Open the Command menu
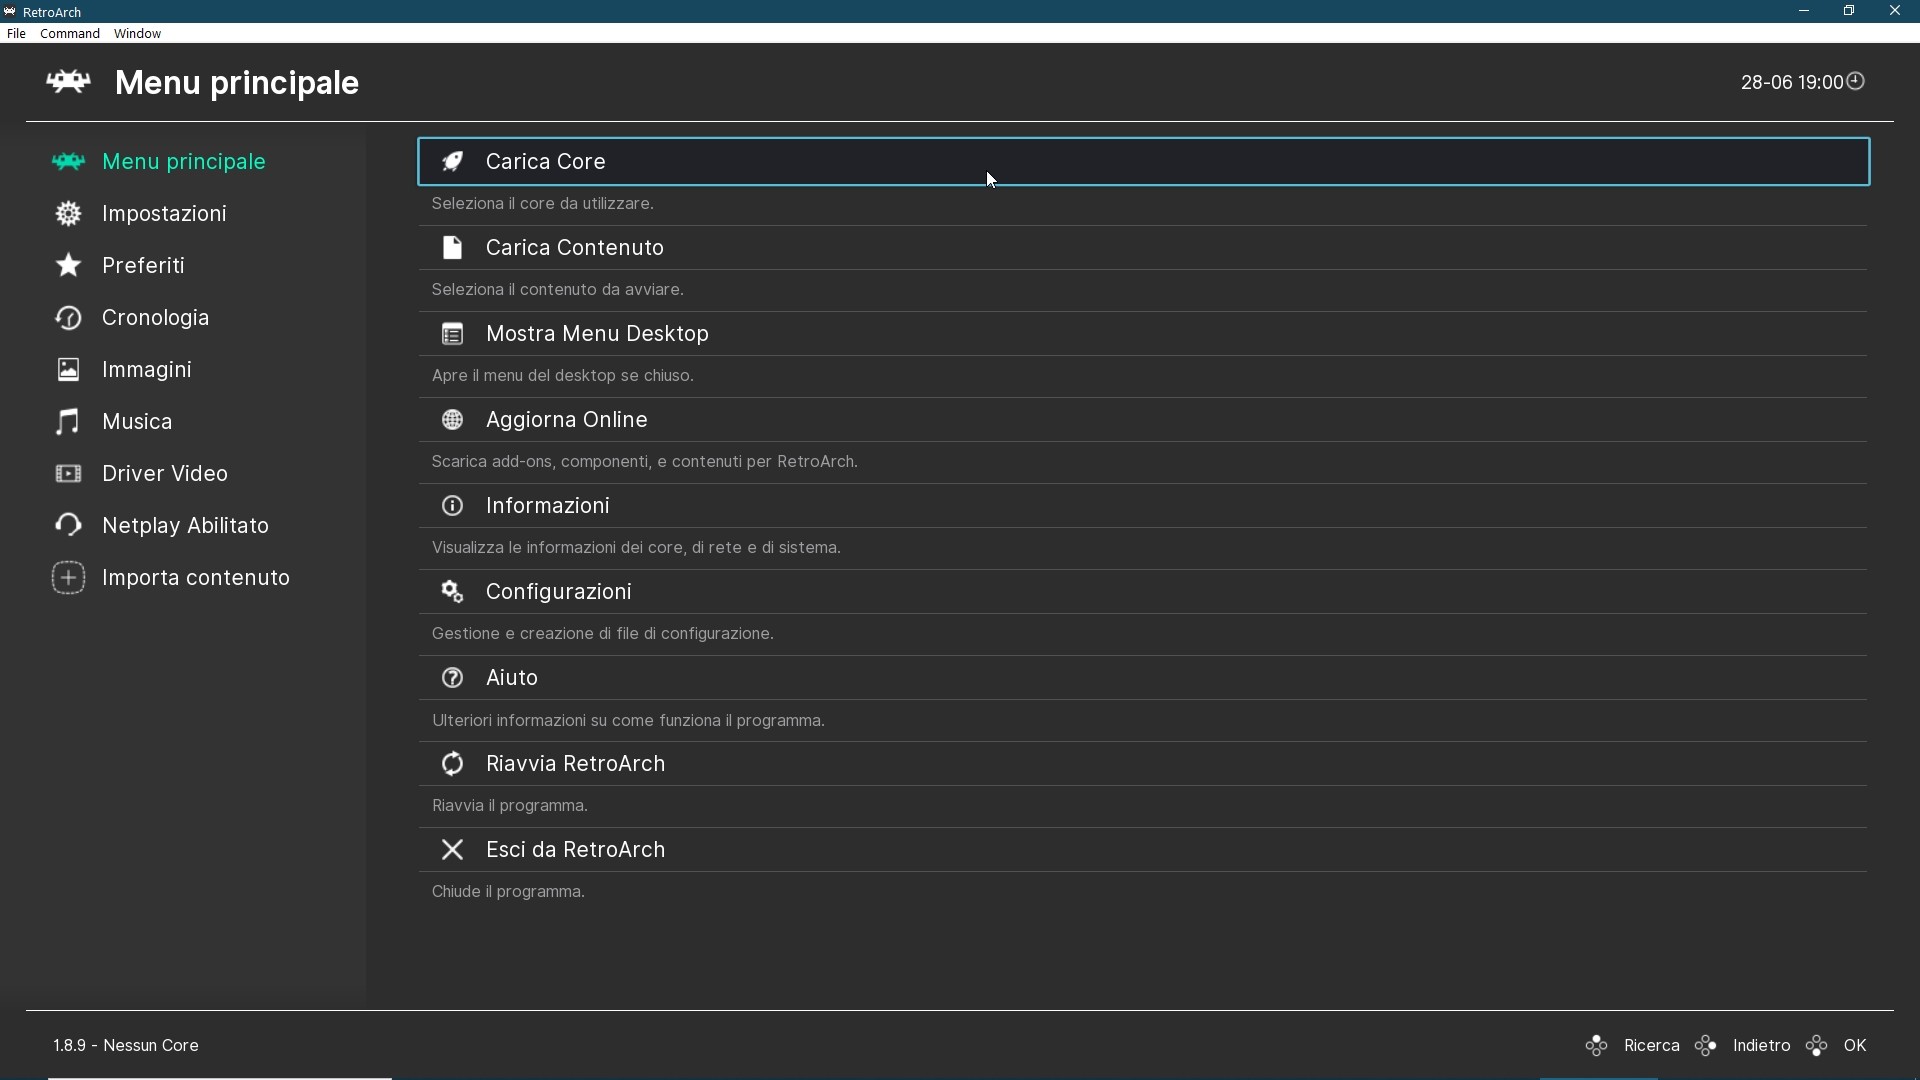Image resolution: width=1920 pixels, height=1080 pixels. pyautogui.click(x=70, y=34)
